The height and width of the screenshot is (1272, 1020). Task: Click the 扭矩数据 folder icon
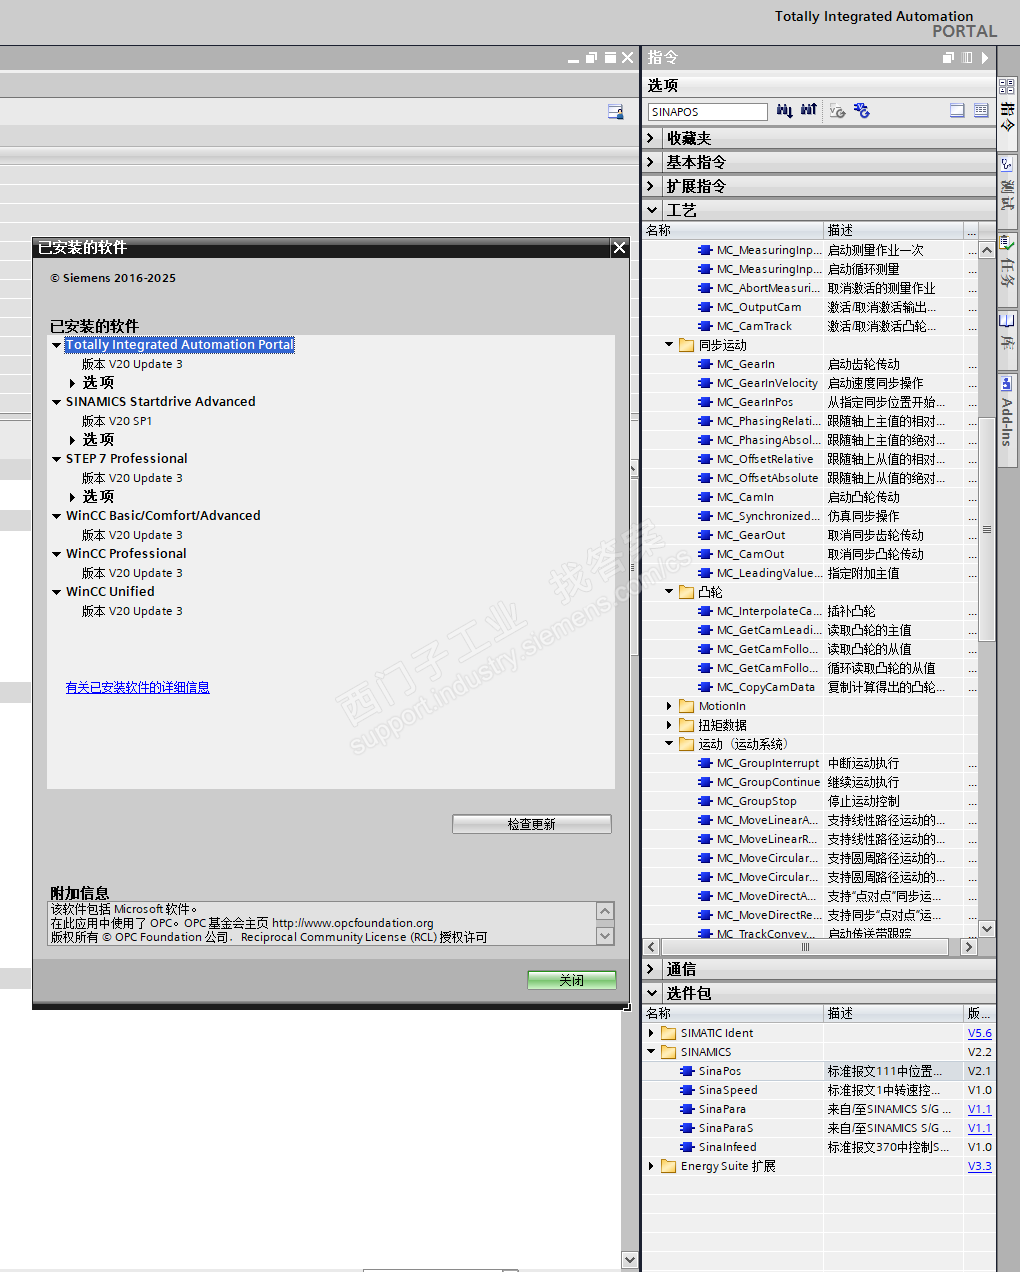tap(687, 725)
